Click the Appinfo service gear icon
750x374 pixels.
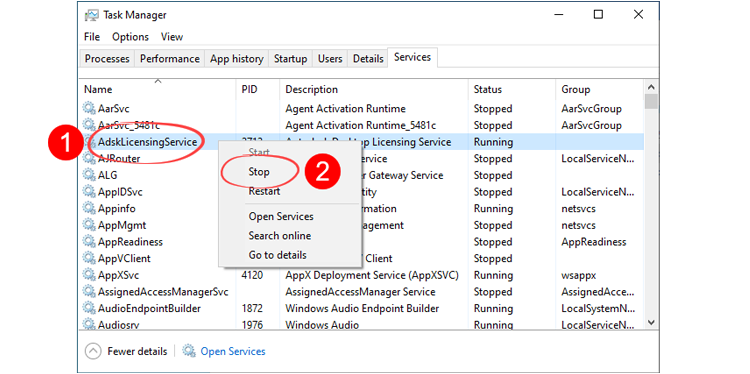point(89,209)
